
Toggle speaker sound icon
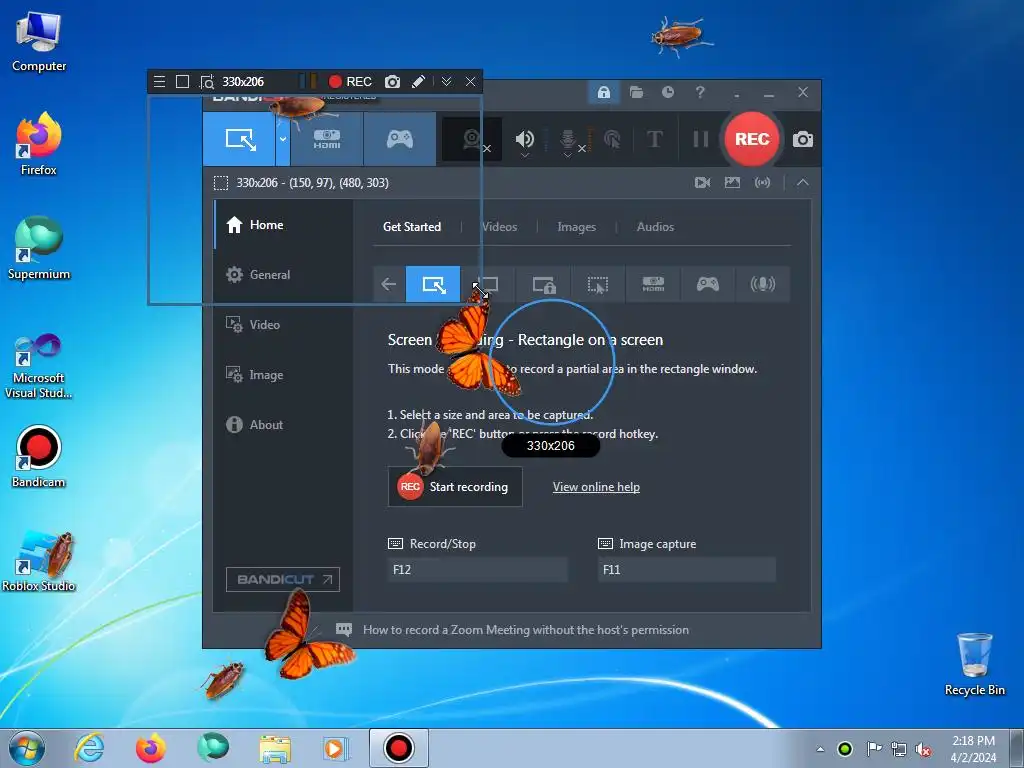pos(524,140)
